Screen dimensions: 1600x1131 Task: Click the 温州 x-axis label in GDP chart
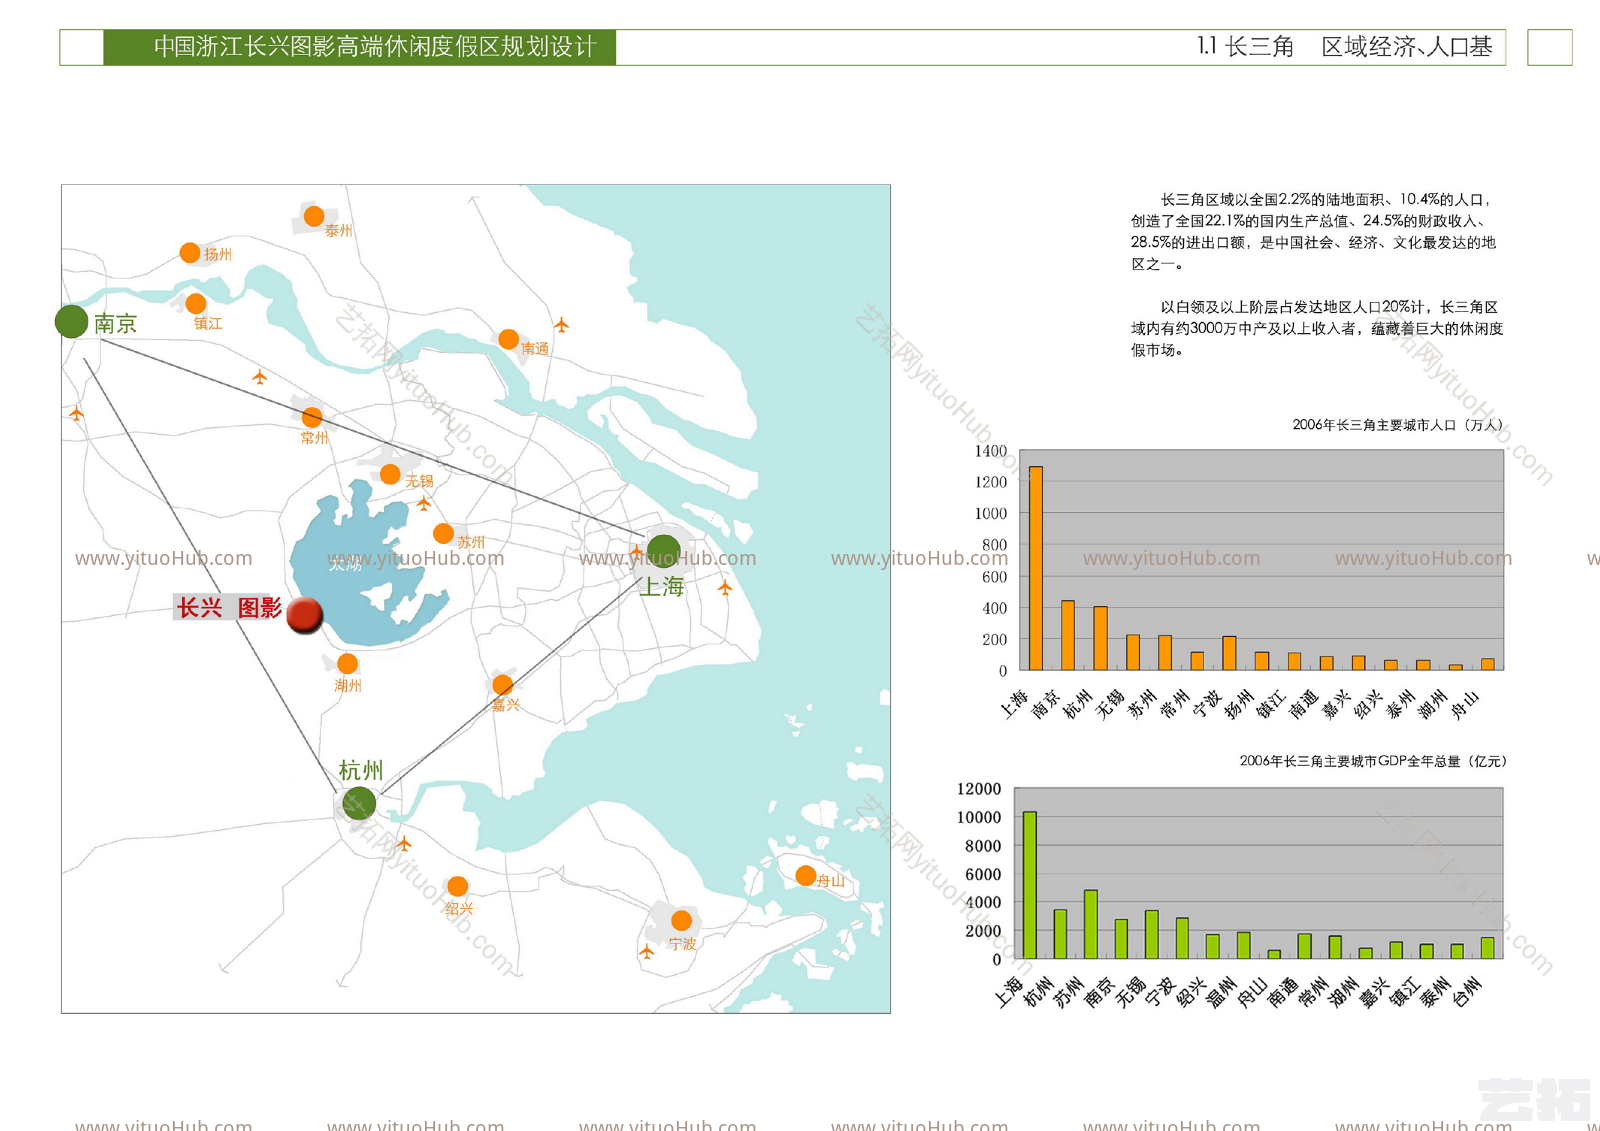pyautogui.click(x=1222, y=992)
